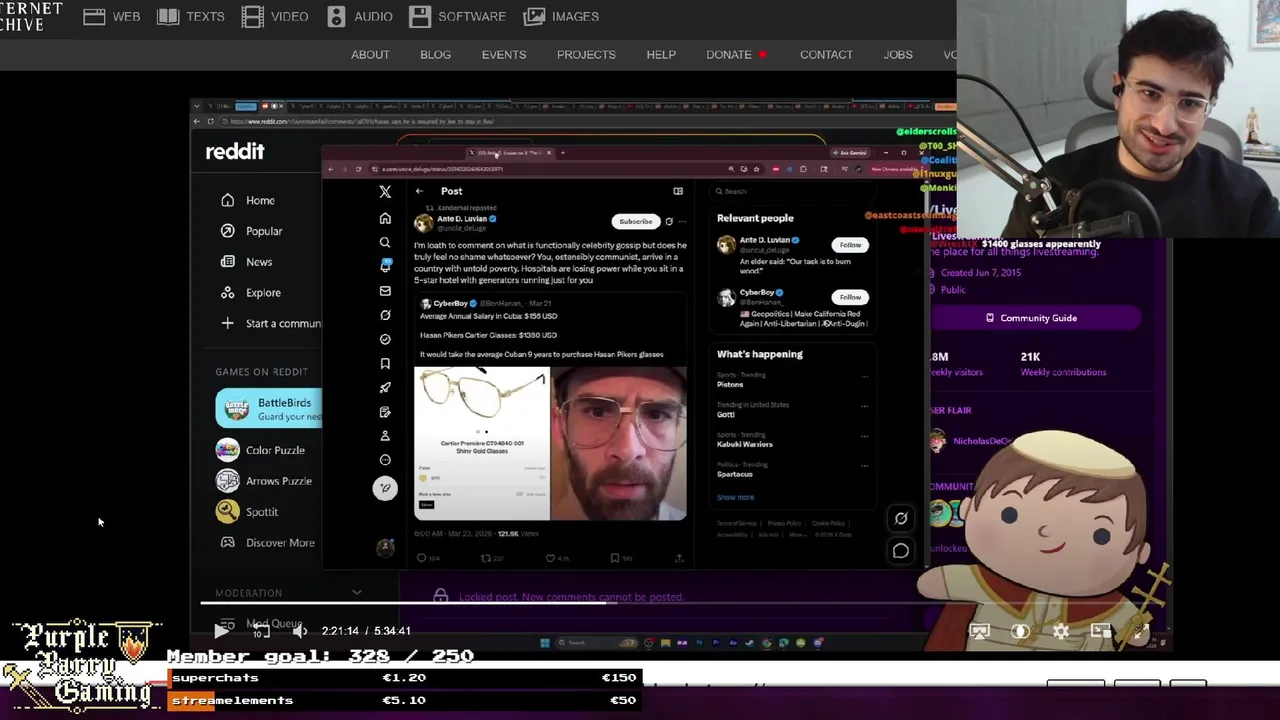Open X Profile person icon in sidebar
Image resolution: width=1280 pixels, height=720 pixels.
(x=385, y=436)
